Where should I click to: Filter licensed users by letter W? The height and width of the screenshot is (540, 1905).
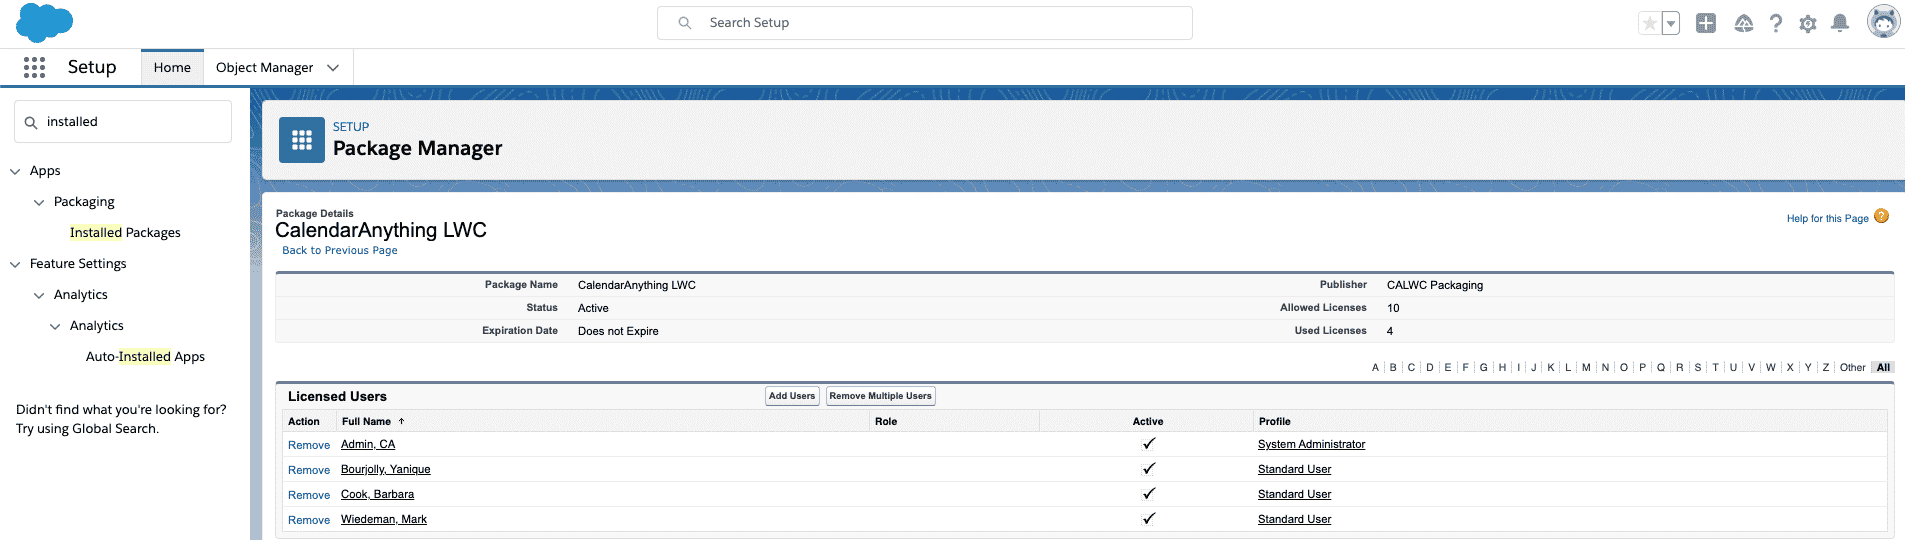[1771, 367]
